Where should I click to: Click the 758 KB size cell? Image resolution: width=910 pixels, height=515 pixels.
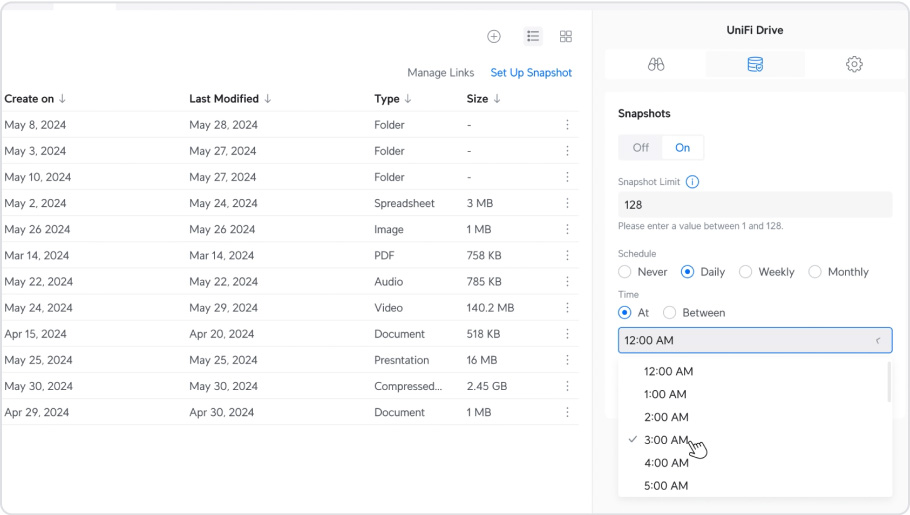pos(484,255)
